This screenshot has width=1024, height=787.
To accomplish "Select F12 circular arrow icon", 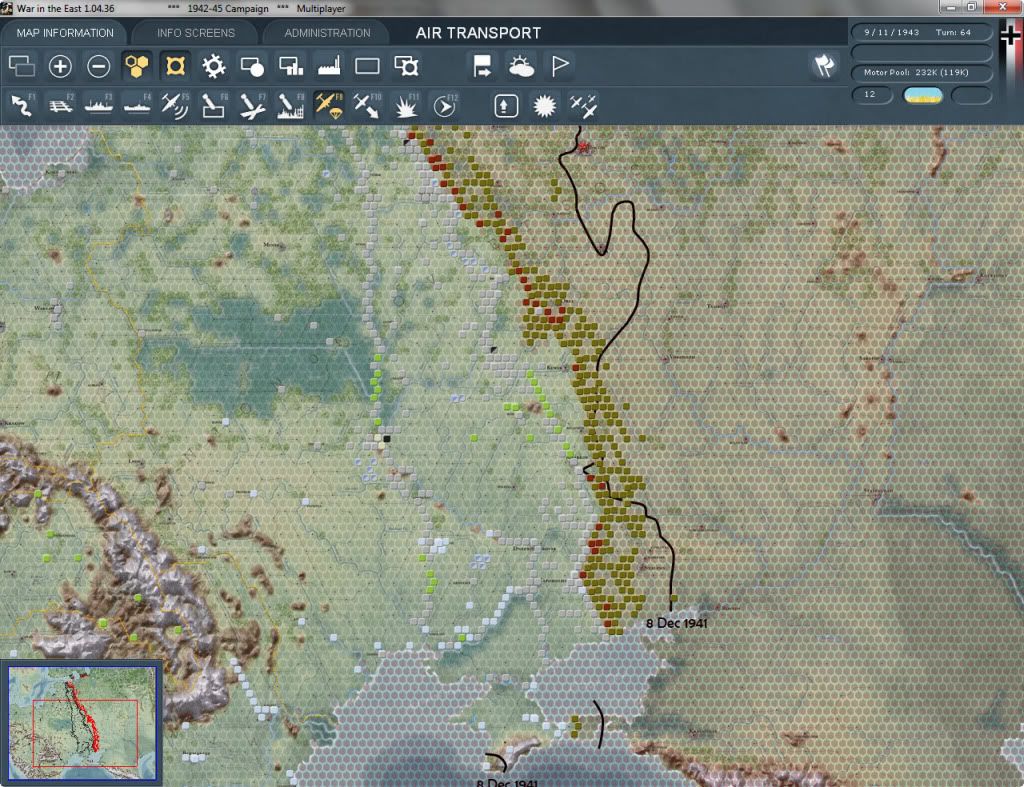I will click(445, 106).
